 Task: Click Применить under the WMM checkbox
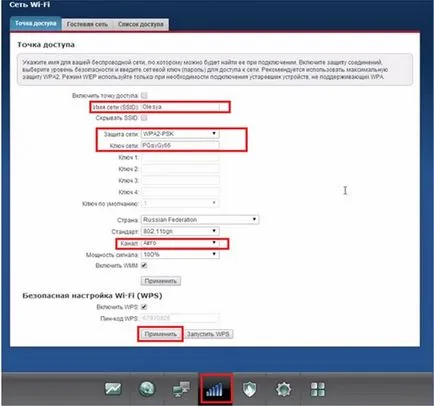161,281
